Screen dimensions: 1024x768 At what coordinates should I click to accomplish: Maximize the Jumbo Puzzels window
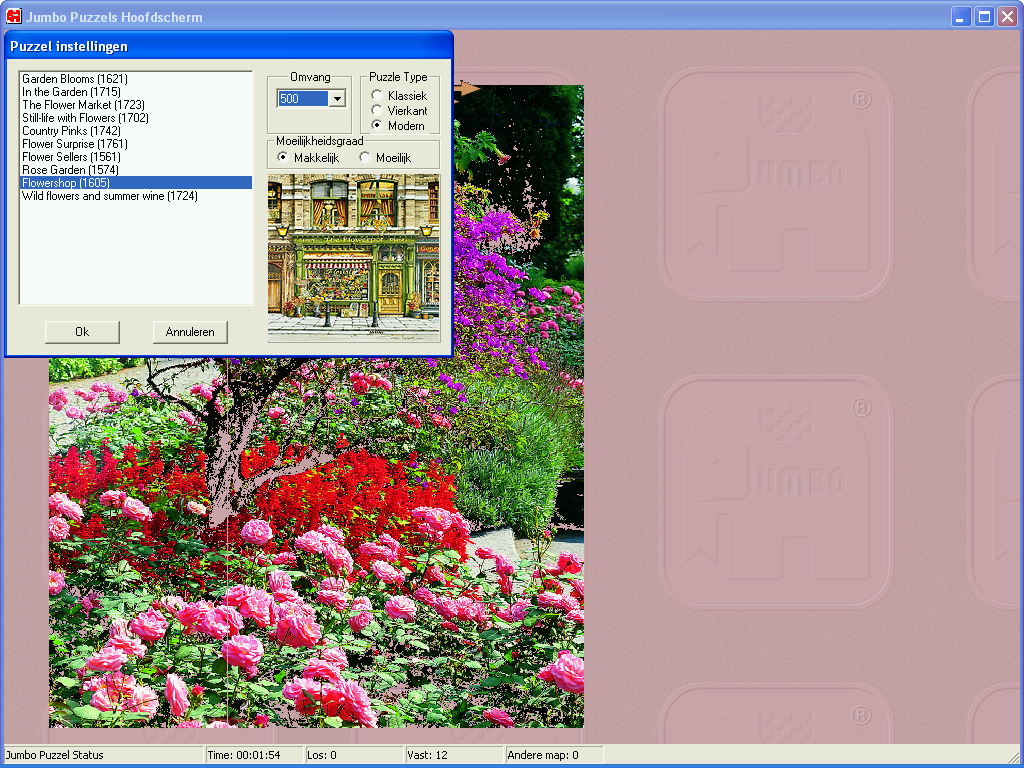point(984,16)
